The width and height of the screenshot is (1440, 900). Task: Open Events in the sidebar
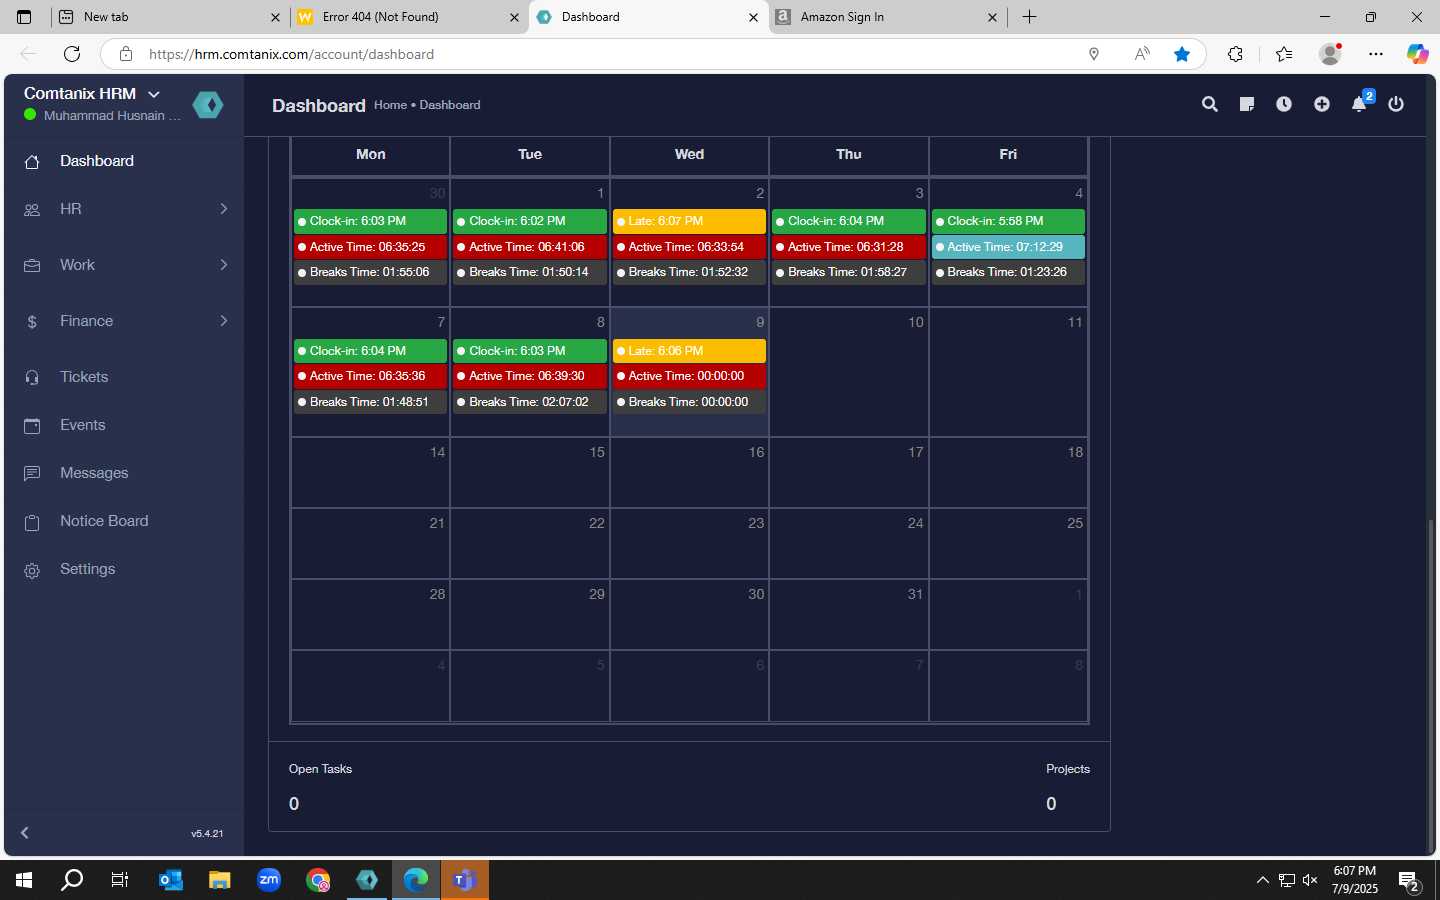pyautogui.click(x=82, y=425)
